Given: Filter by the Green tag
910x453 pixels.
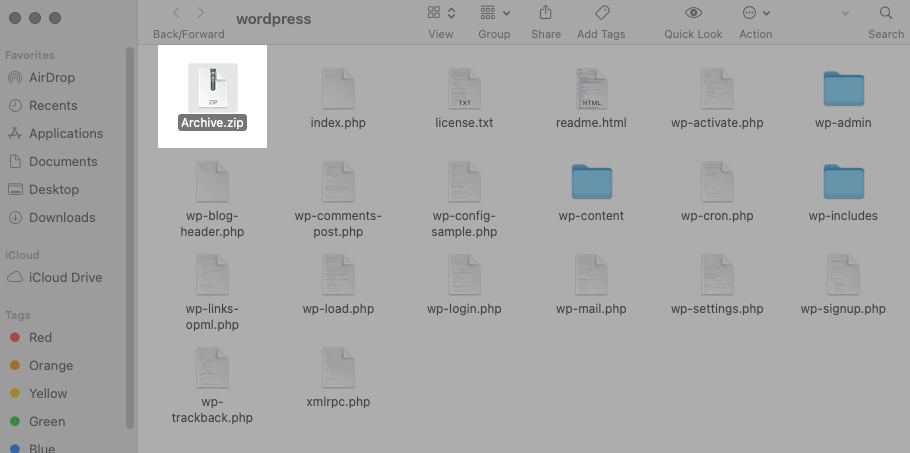Looking at the screenshot, I should (37, 422).
